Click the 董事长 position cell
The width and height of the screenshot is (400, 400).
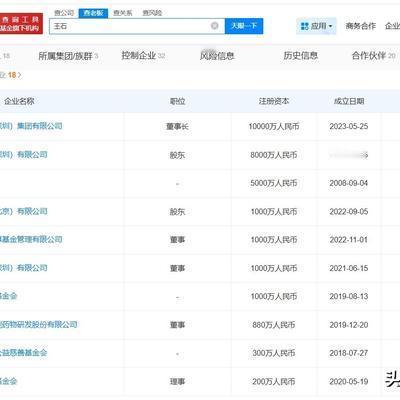coord(177,127)
